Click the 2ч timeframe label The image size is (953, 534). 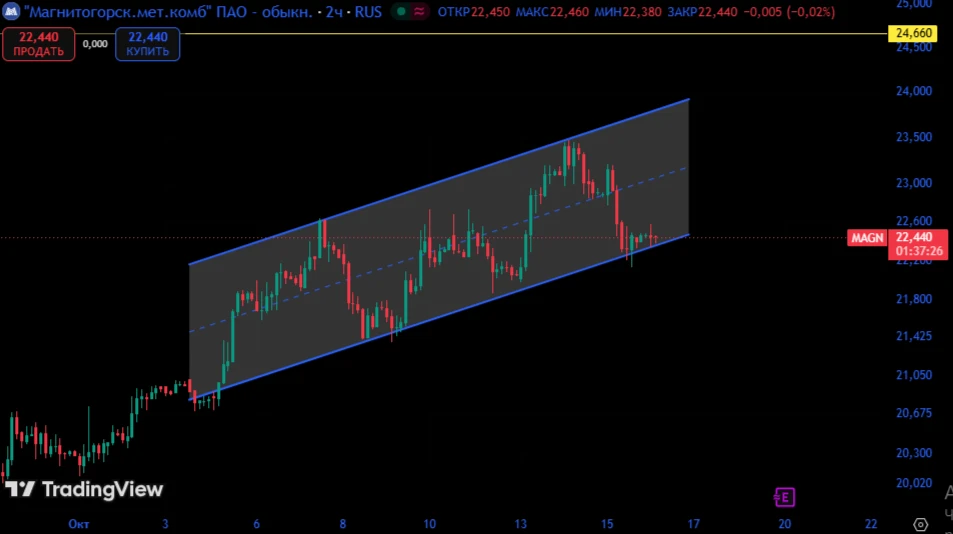pyautogui.click(x=334, y=12)
